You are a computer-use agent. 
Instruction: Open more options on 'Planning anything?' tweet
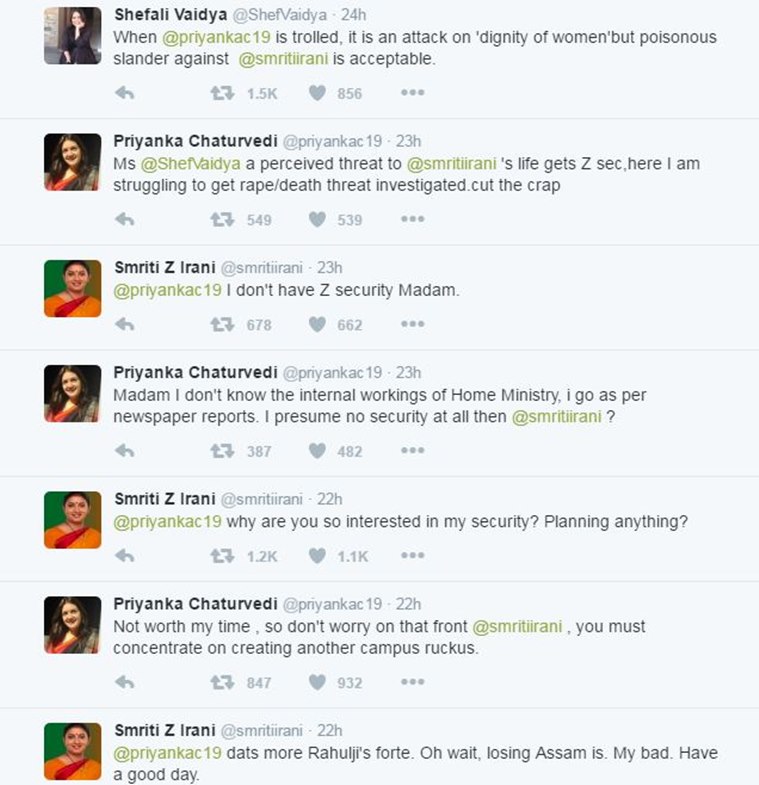412,556
